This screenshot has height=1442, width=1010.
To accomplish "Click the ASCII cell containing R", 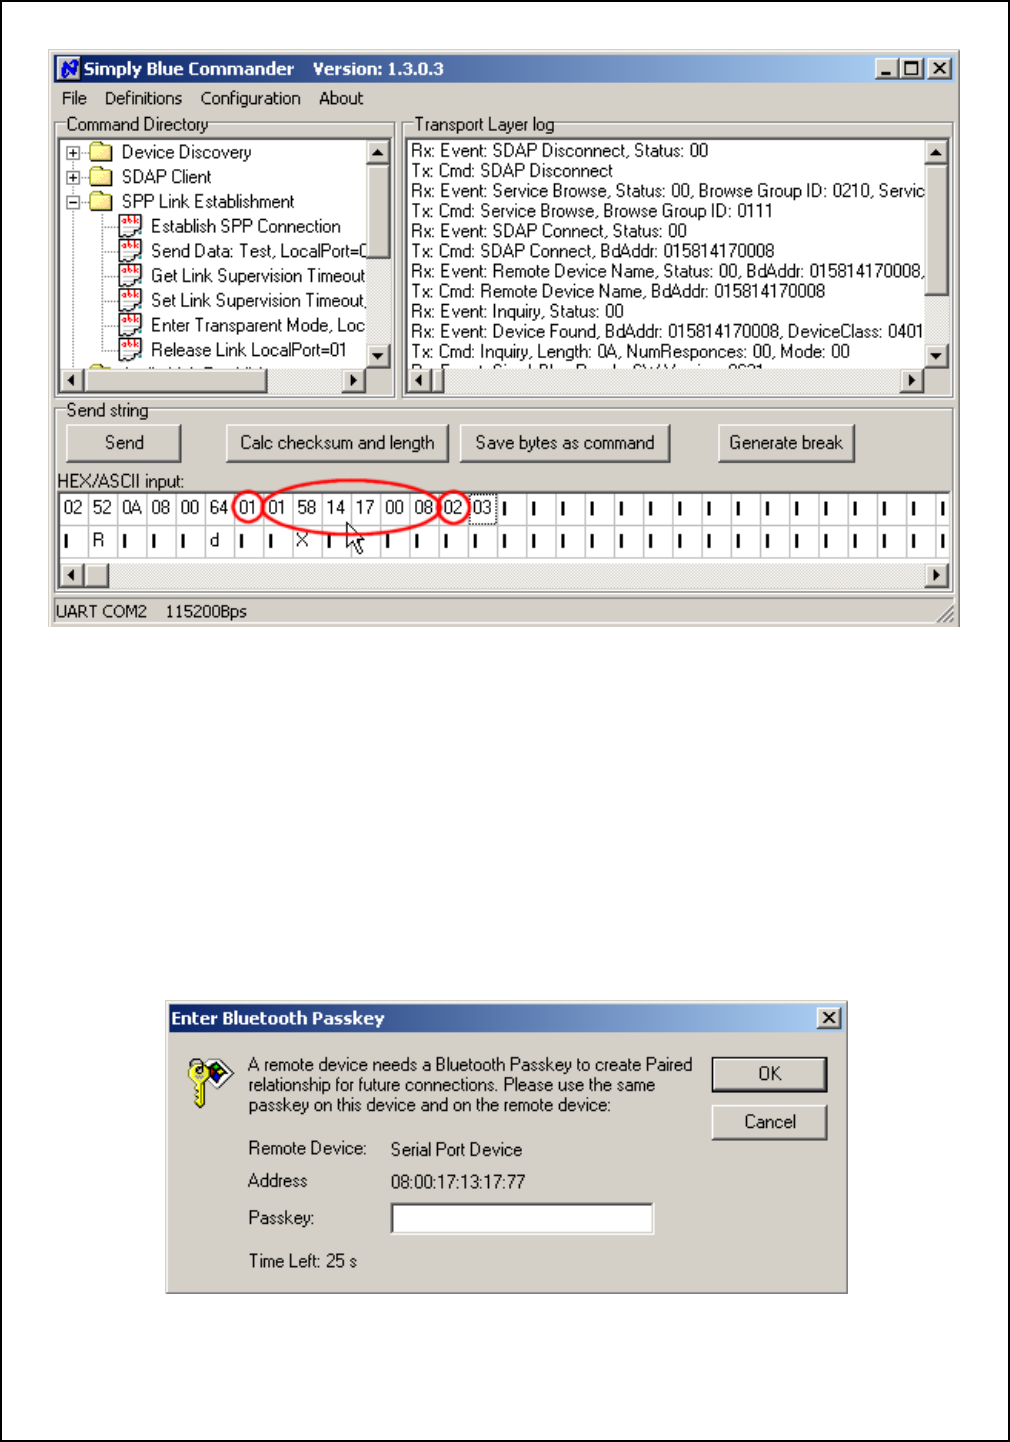I will pos(98,541).
